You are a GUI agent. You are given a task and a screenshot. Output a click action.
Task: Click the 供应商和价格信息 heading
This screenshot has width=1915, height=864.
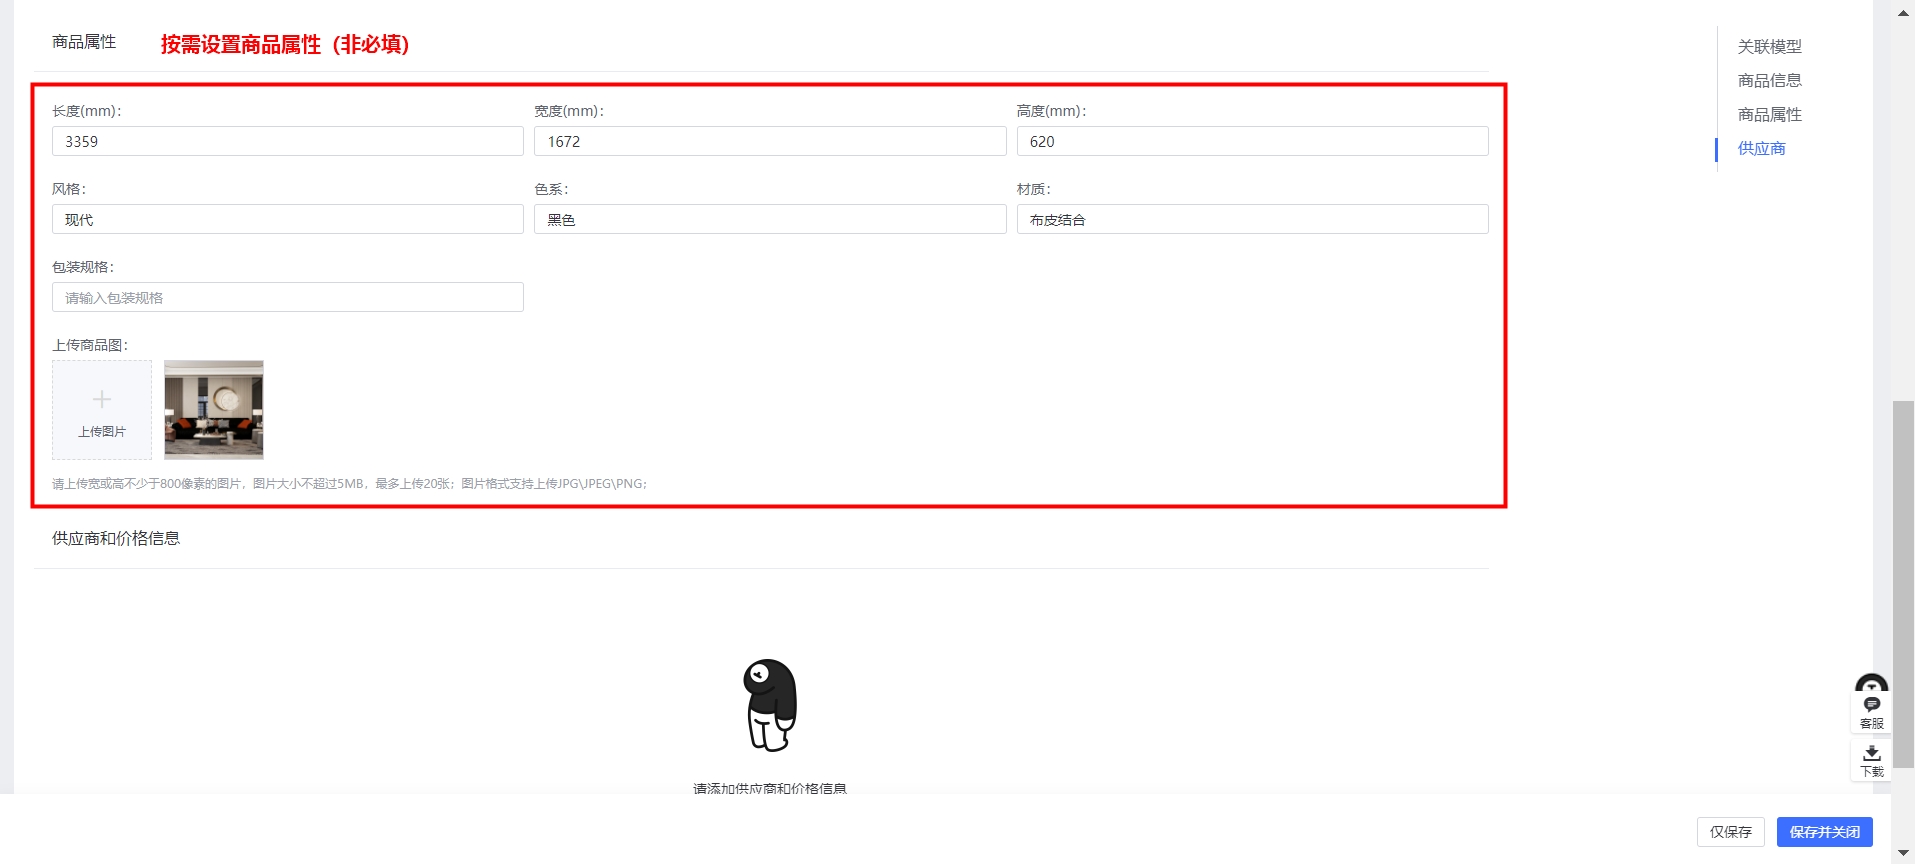click(x=116, y=538)
